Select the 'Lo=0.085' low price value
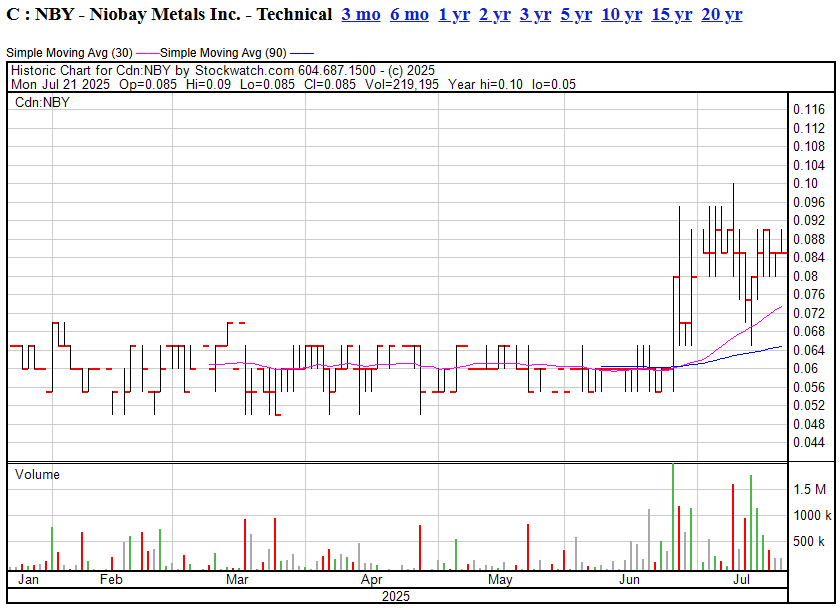Viewport: 840px width, 608px height. coord(267,85)
